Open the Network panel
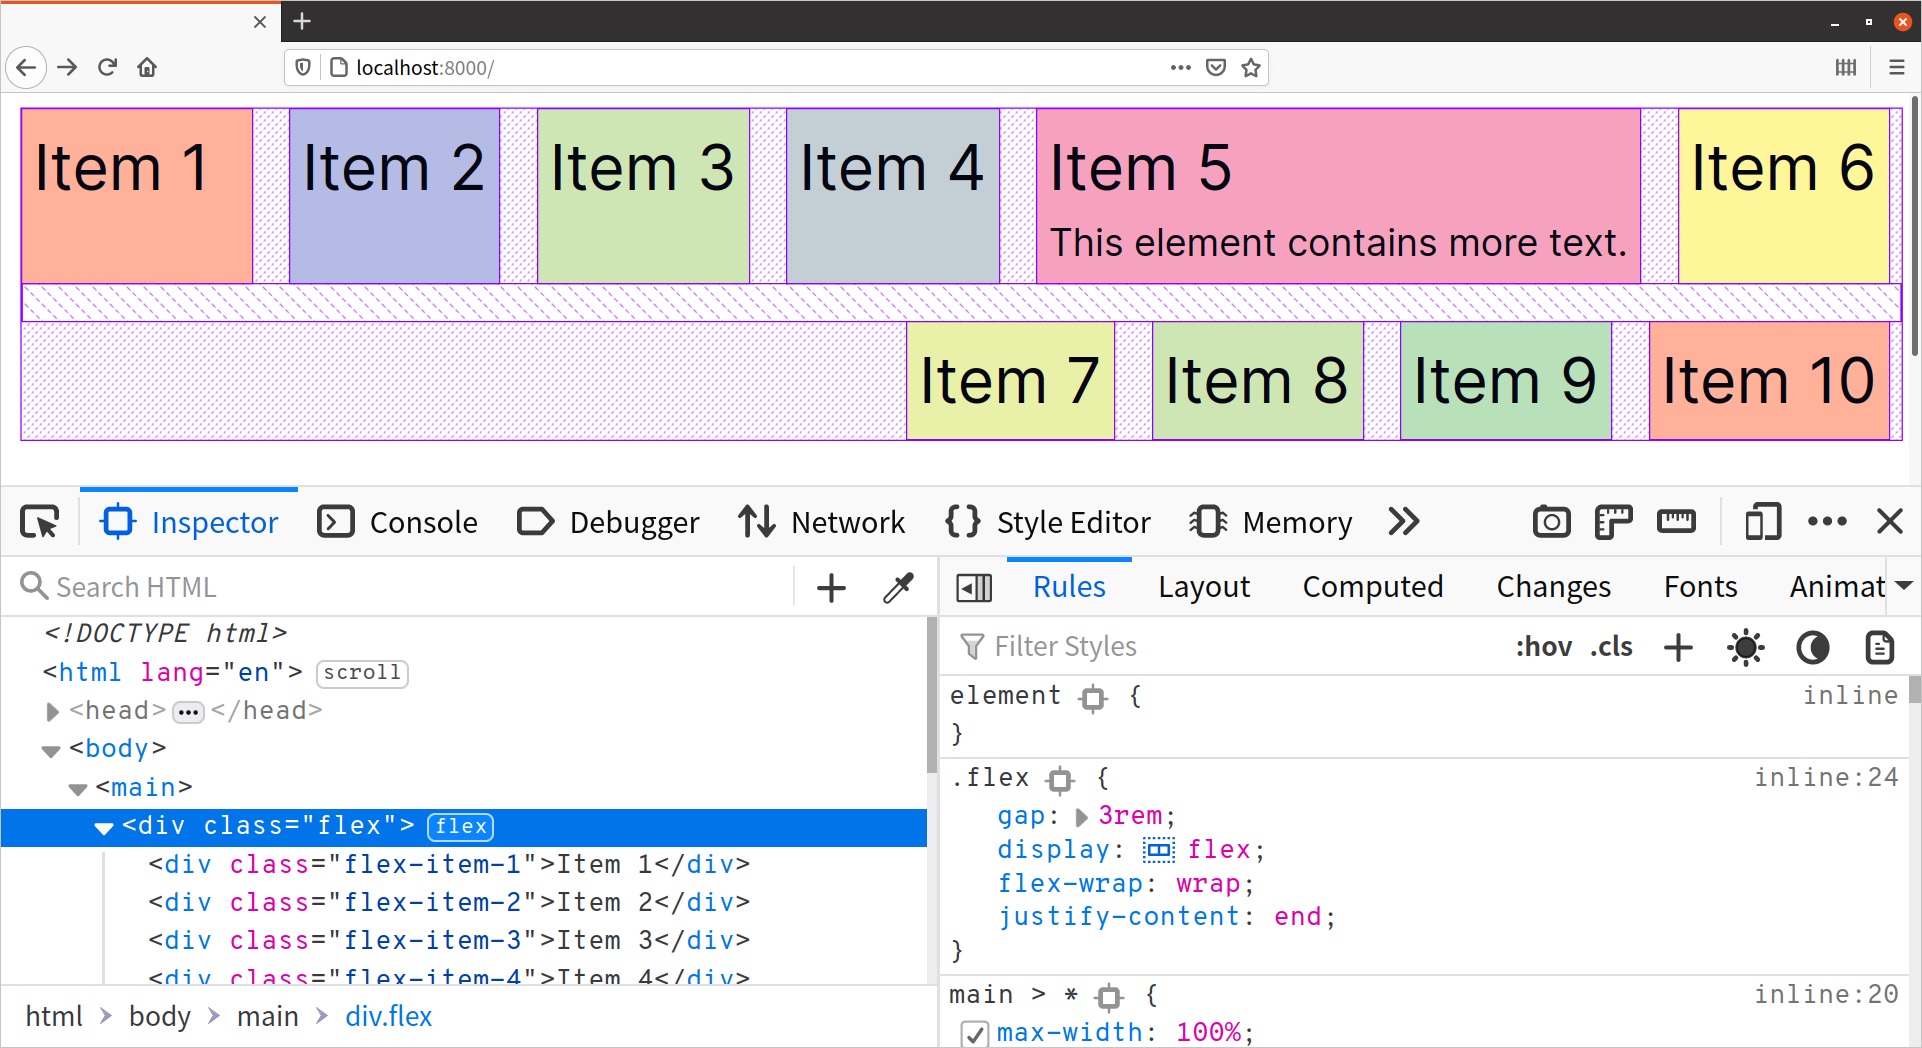 click(x=822, y=521)
